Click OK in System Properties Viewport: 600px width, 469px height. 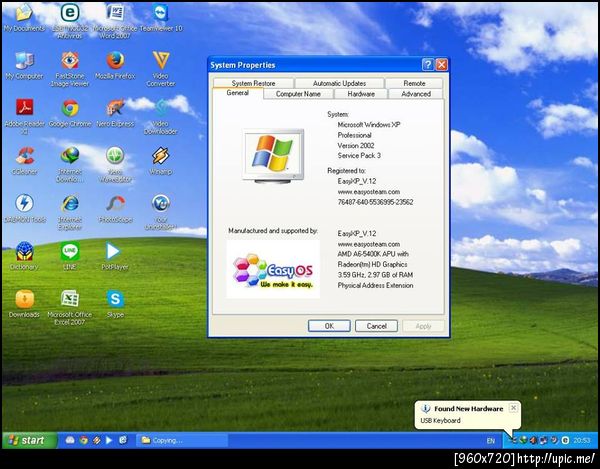click(x=329, y=326)
